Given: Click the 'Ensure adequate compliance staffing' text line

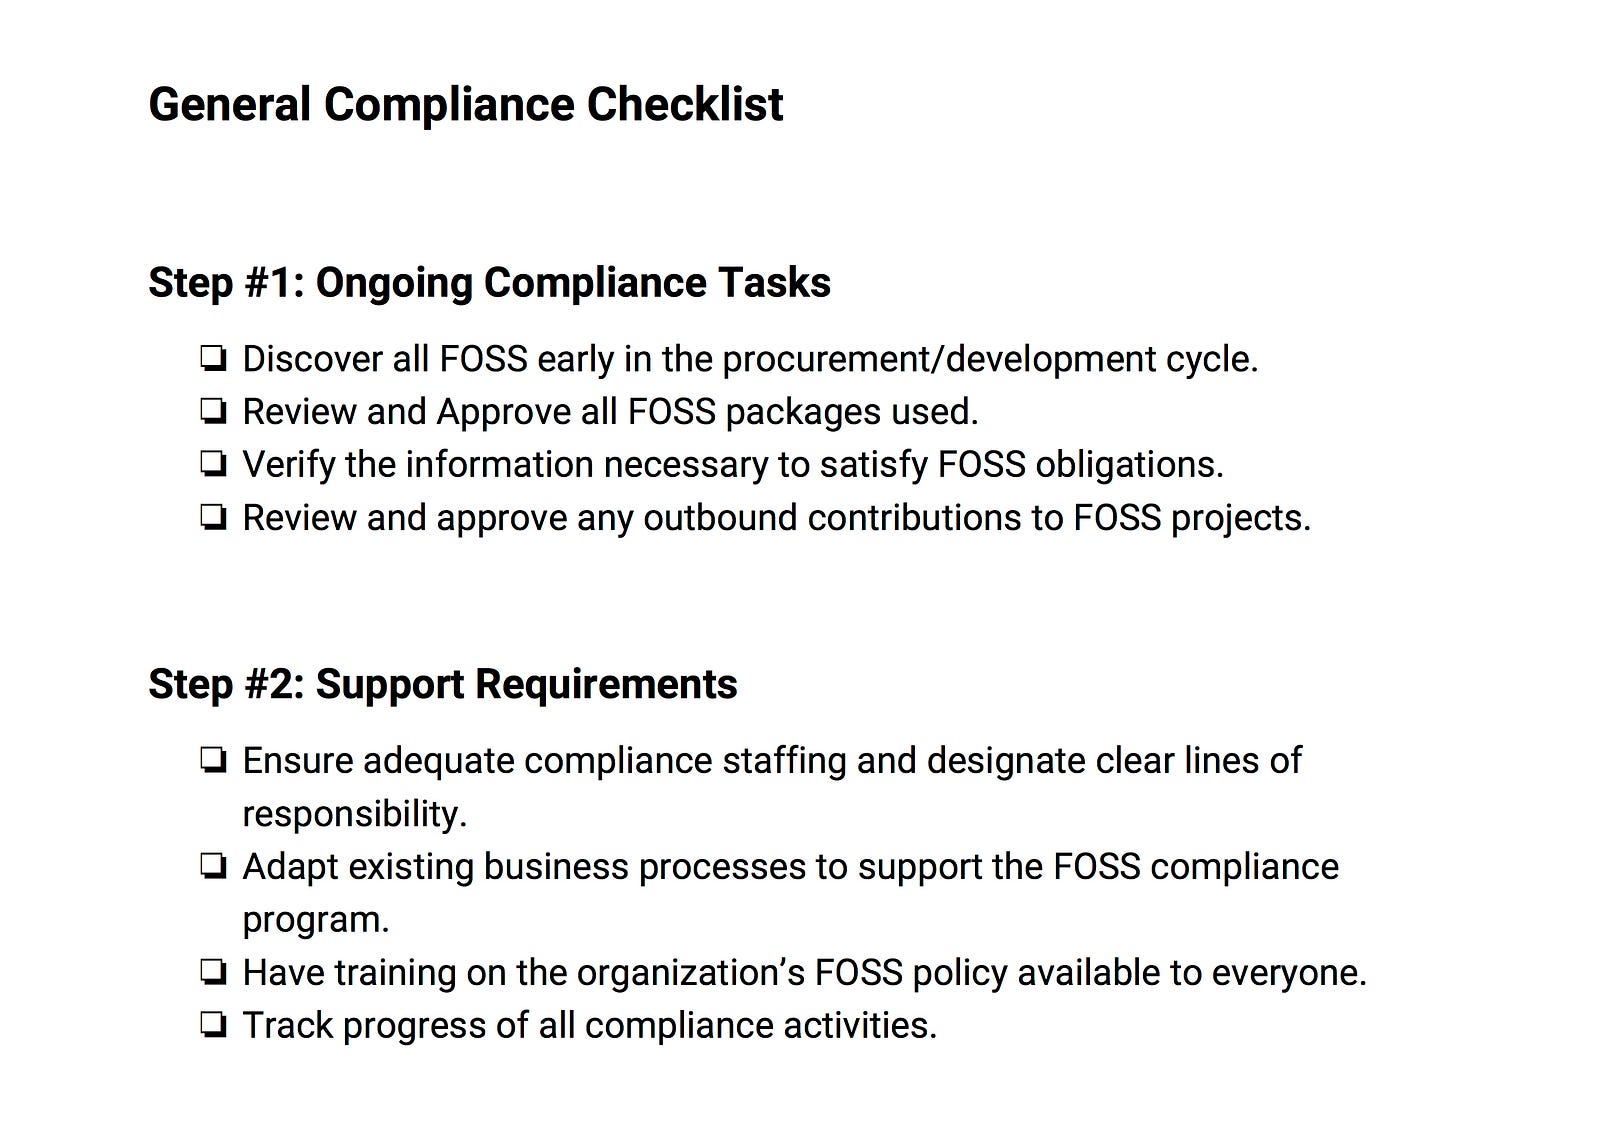Looking at the screenshot, I should [x=772, y=761].
